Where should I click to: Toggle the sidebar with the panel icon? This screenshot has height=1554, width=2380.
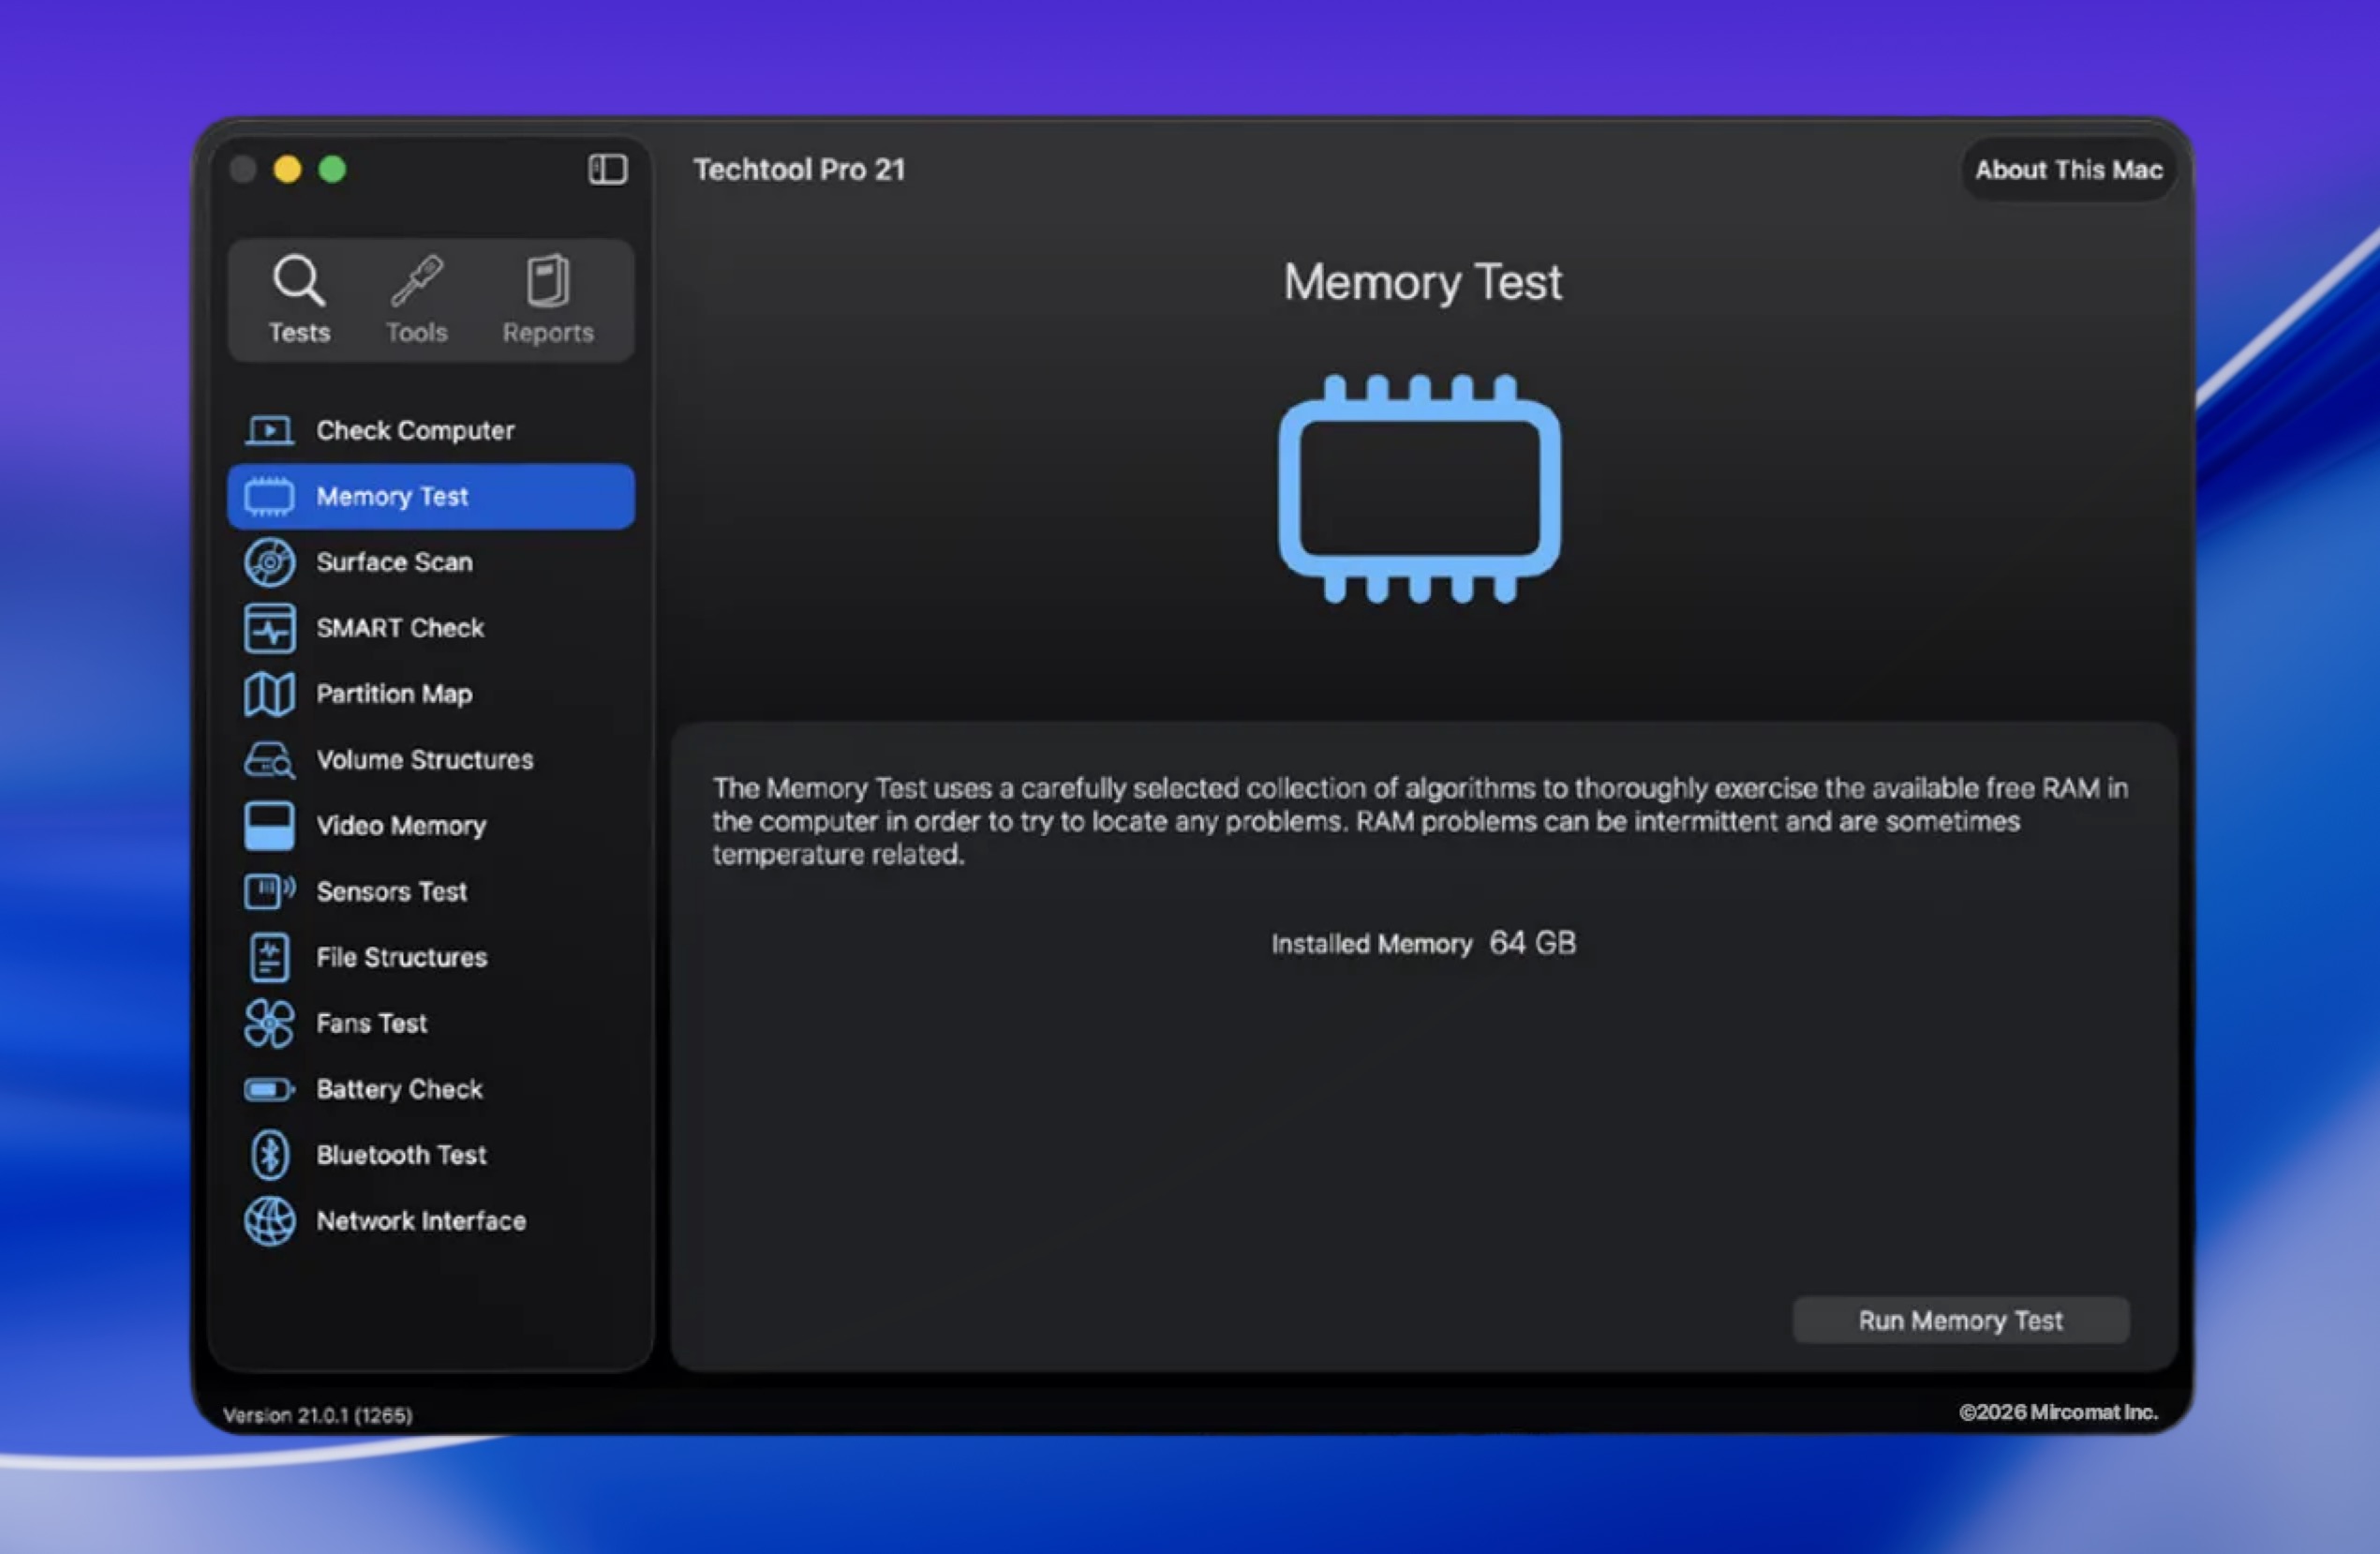[x=607, y=169]
